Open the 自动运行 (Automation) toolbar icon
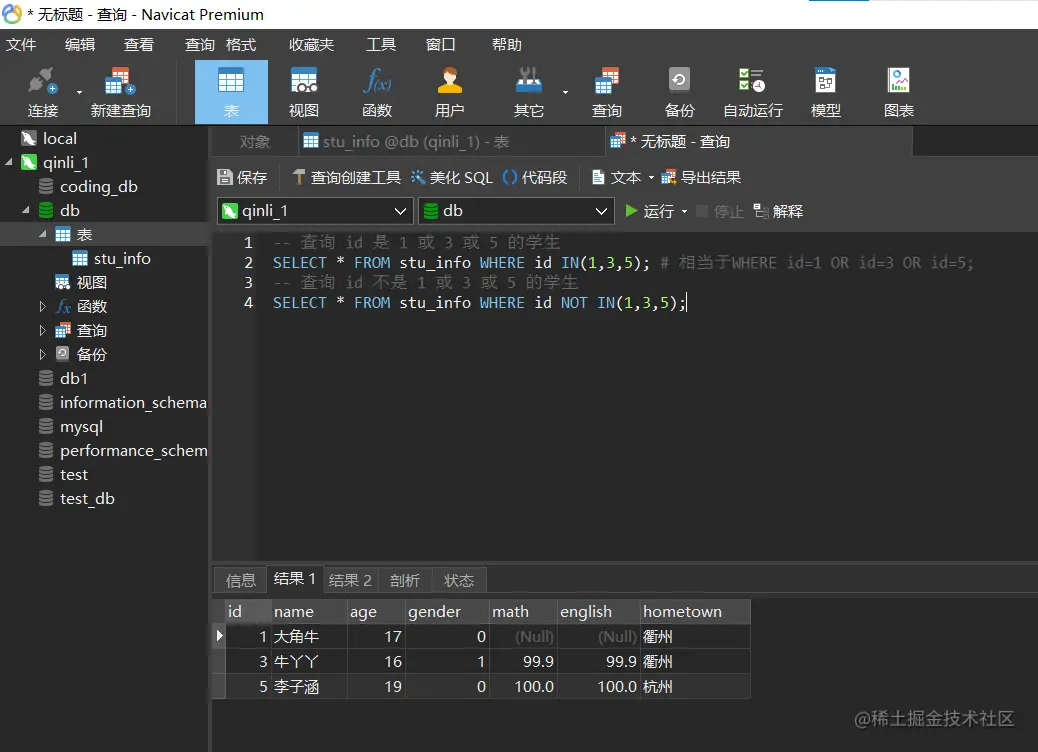Image resolution: width=1038 pixels, height=752 pixels. (x=753, y=92)
